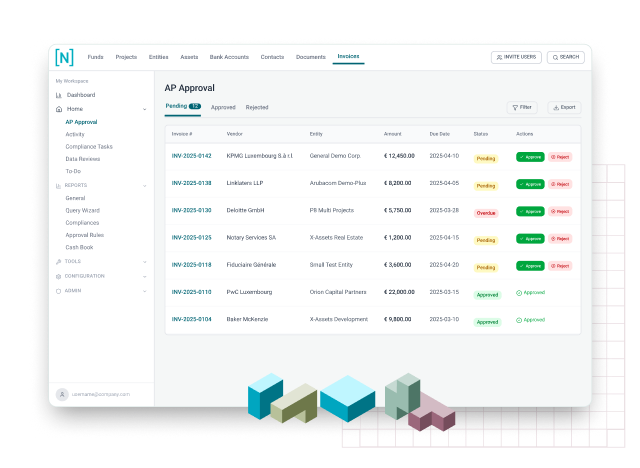Open the Bank Accounts menu
Viewport: 640px width, 468px height.
[x=229, y=57]
